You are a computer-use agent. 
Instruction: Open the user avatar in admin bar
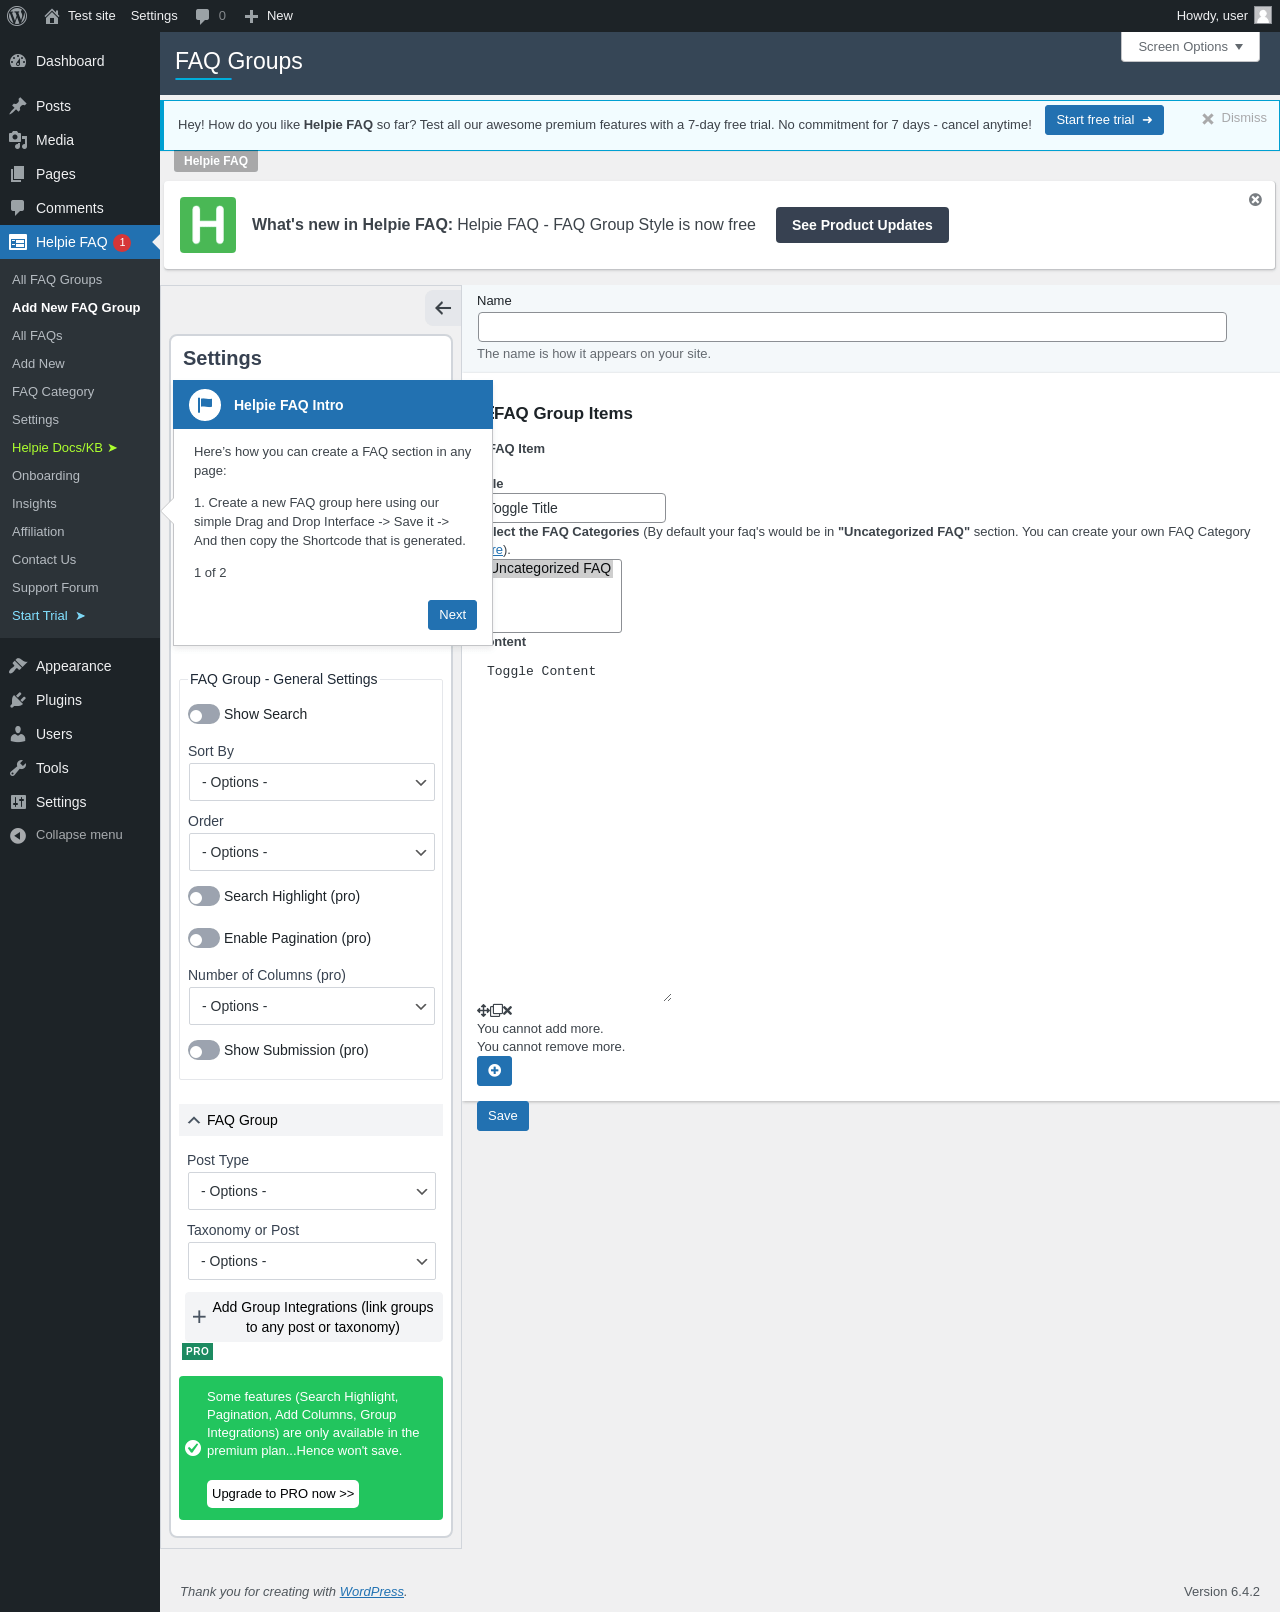pyautogui.click(x=1263, y=15)
